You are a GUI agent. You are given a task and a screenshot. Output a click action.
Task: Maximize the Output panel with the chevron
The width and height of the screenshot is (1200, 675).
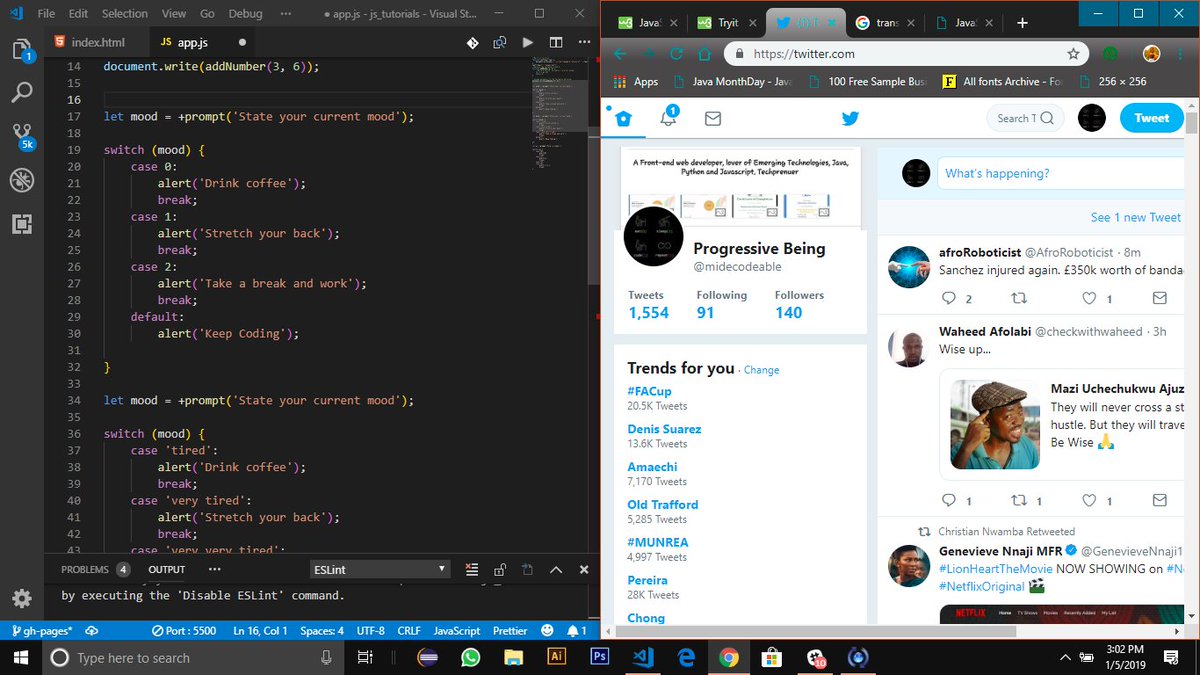coord(556,569)
